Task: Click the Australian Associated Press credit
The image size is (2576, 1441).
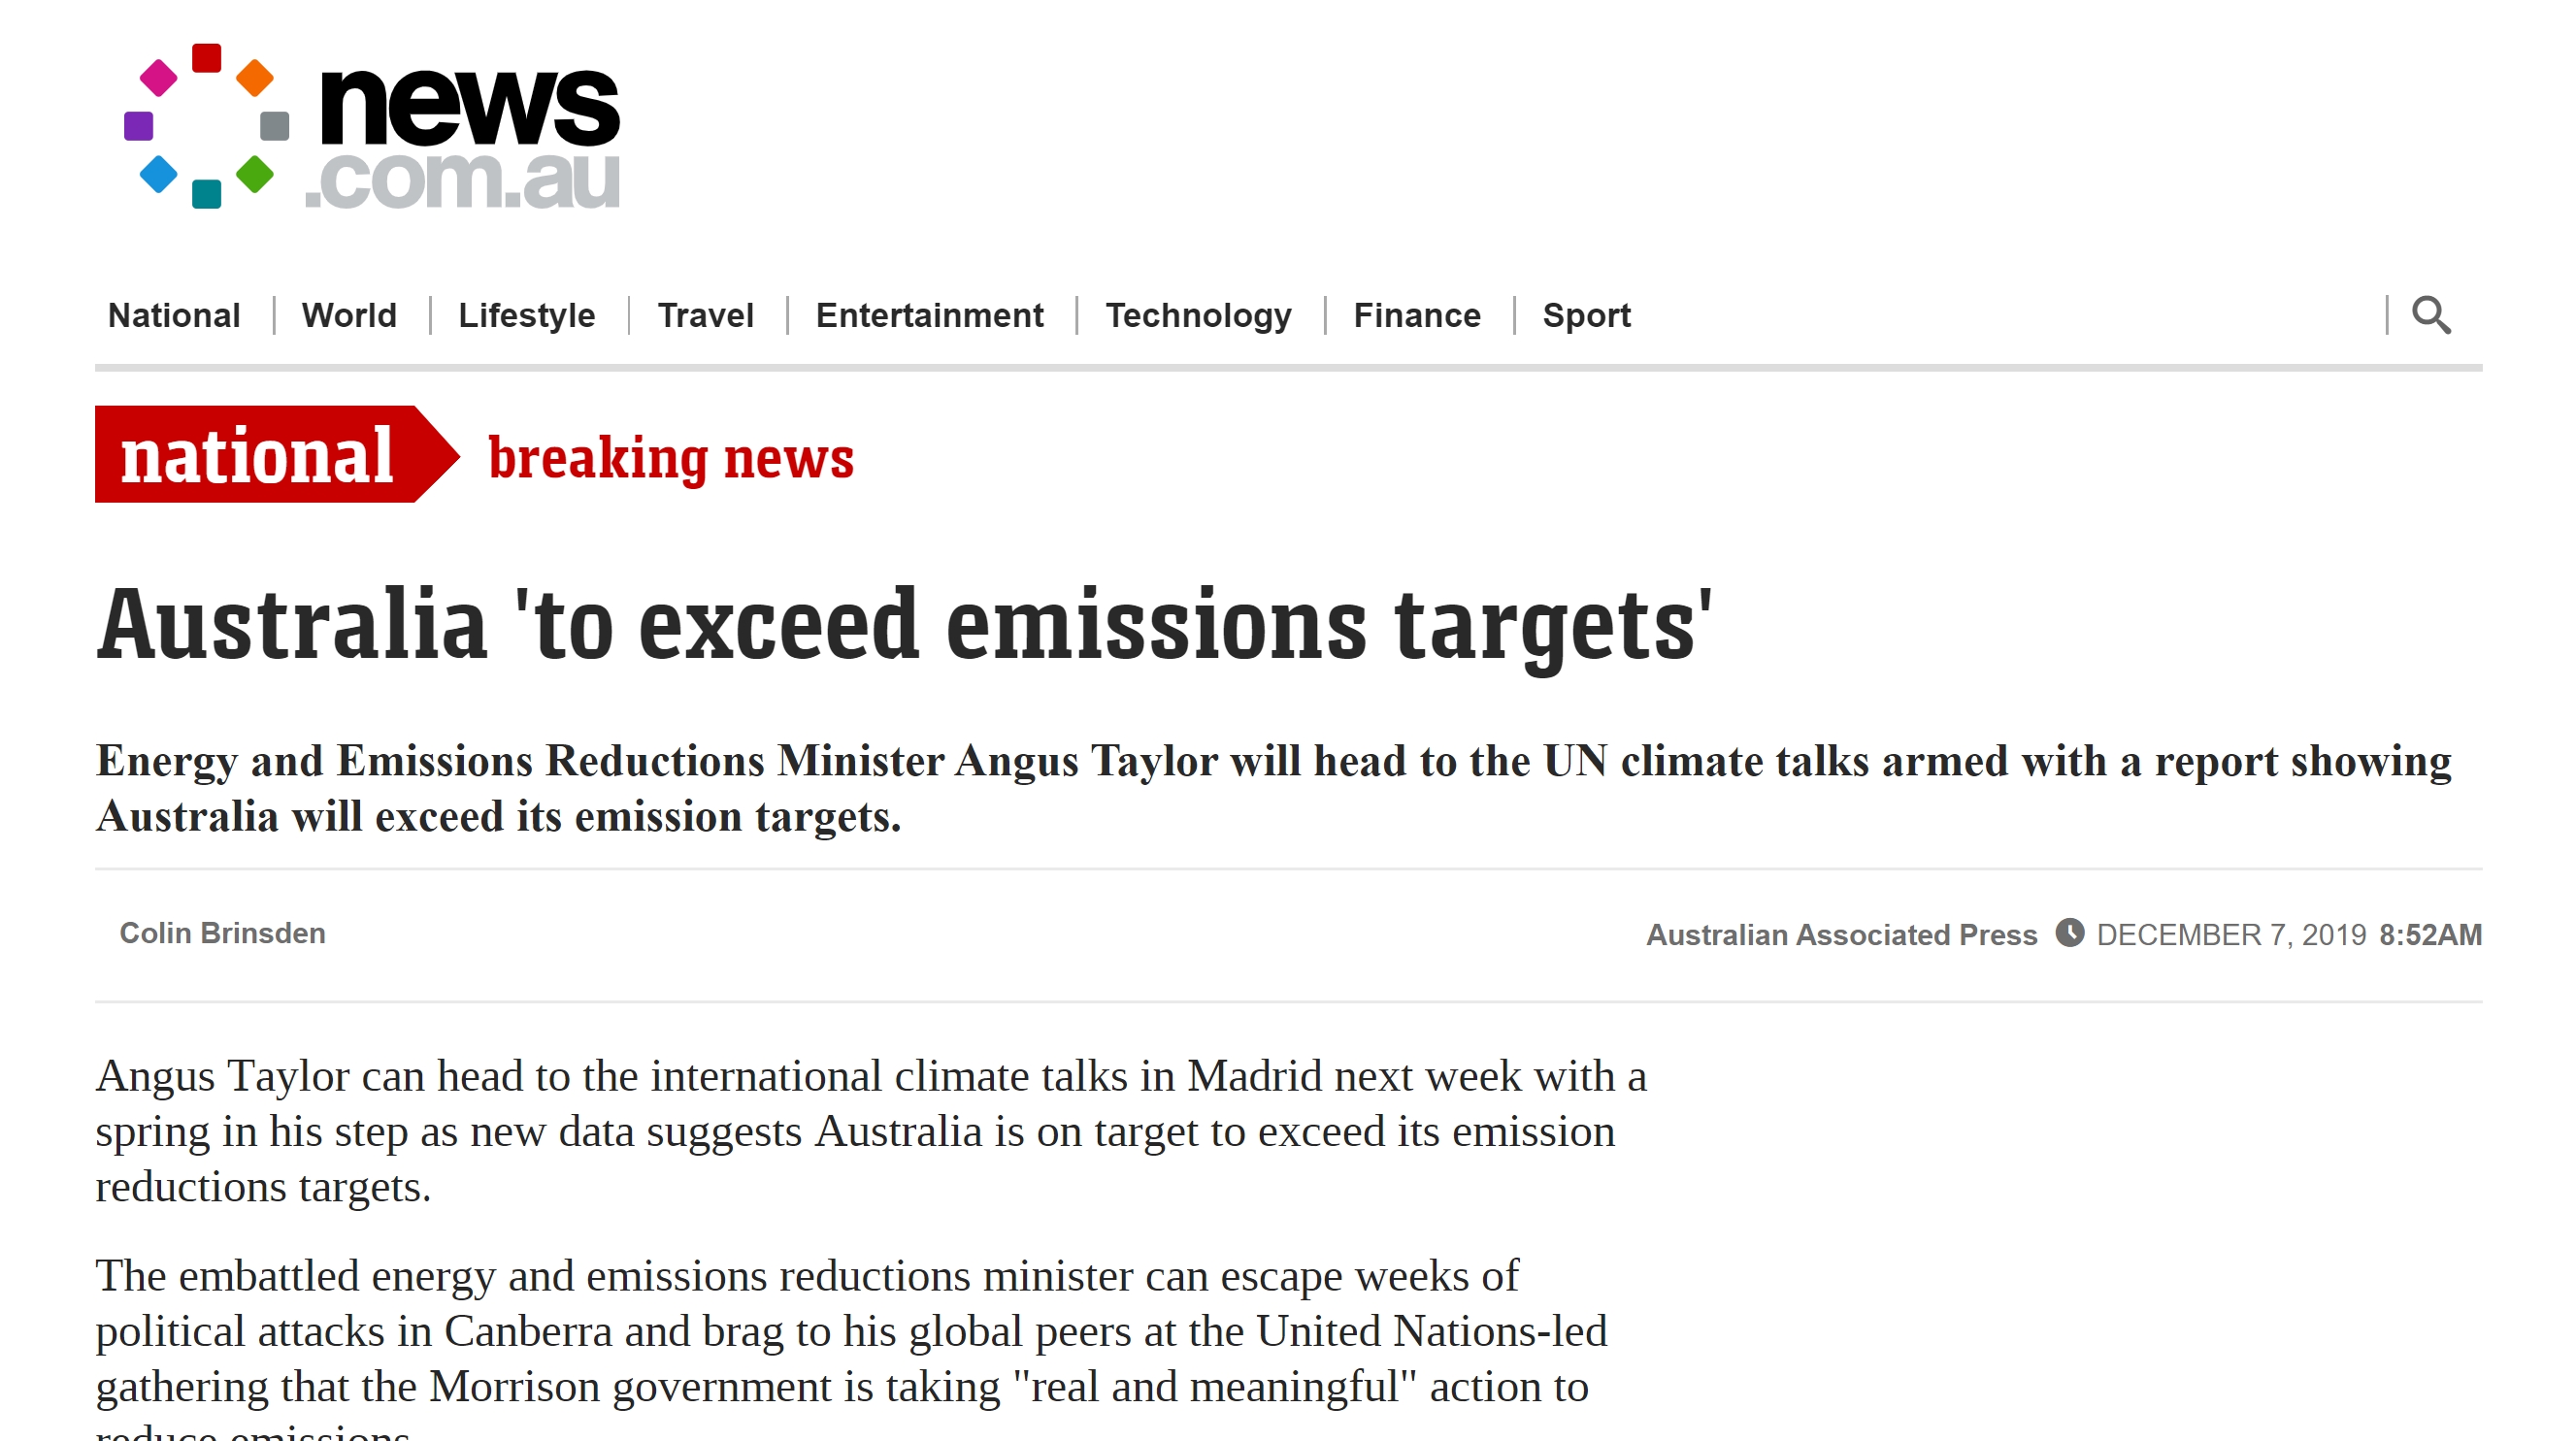Action: pos(1841,934)
